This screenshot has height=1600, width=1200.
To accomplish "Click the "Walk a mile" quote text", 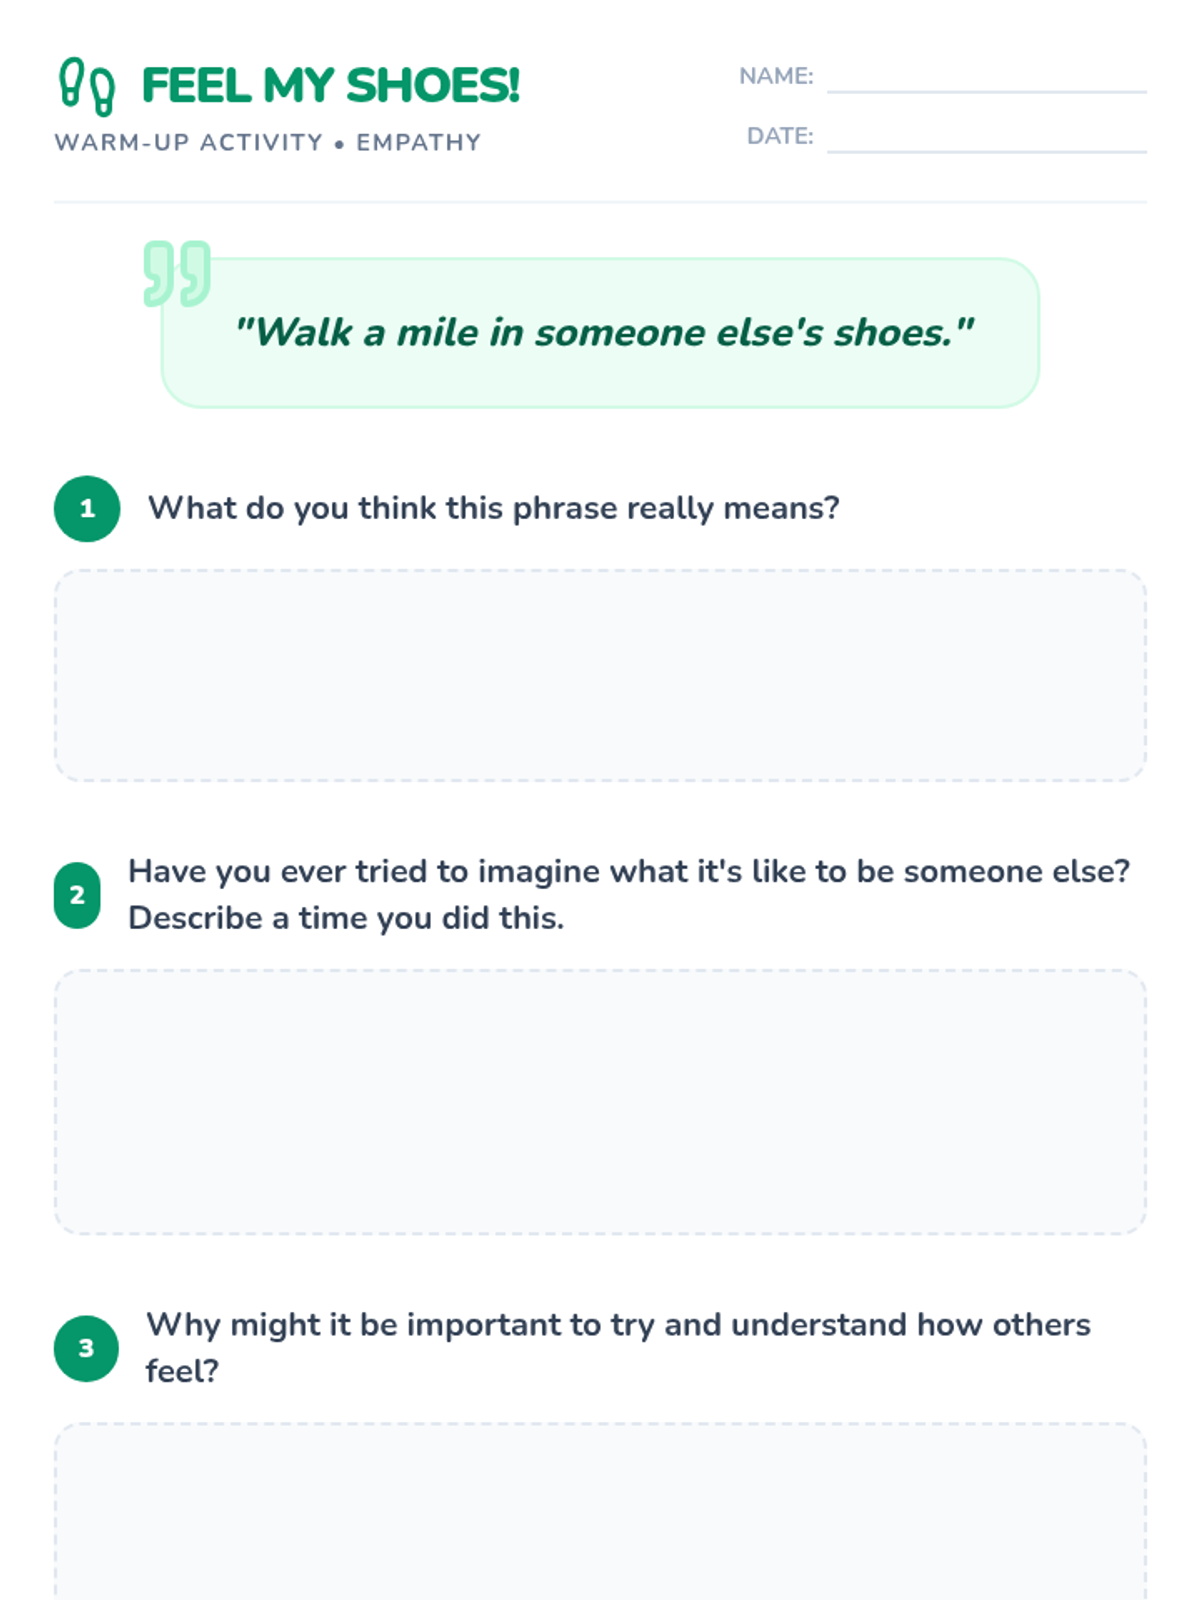I will (x=604, y=333).
